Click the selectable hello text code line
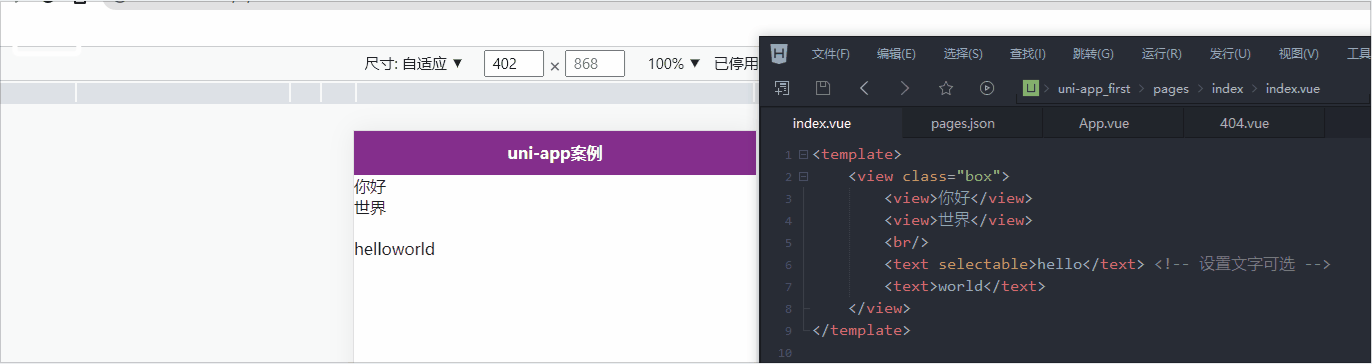The width and height of the screenshot is (1372, 364). [1014, 264]
